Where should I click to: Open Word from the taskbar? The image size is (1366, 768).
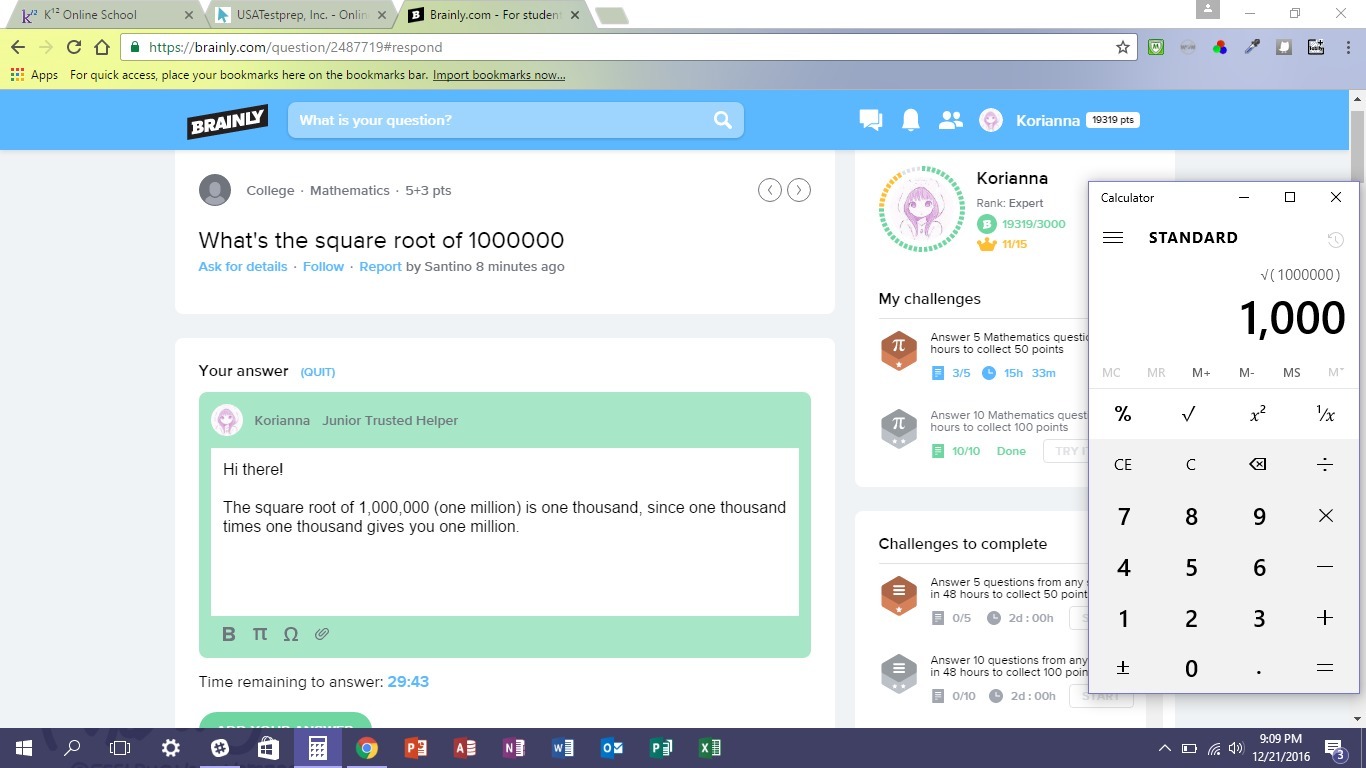(562, 748)
